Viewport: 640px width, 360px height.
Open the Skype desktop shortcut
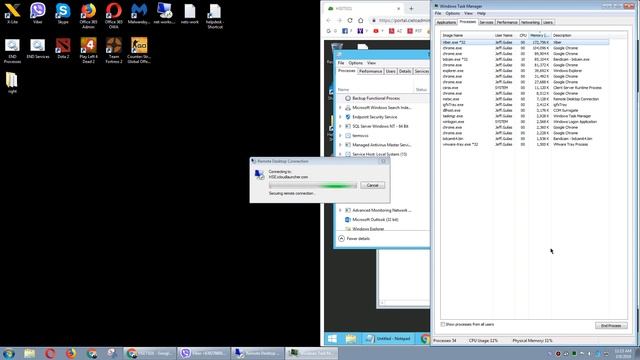63,13
